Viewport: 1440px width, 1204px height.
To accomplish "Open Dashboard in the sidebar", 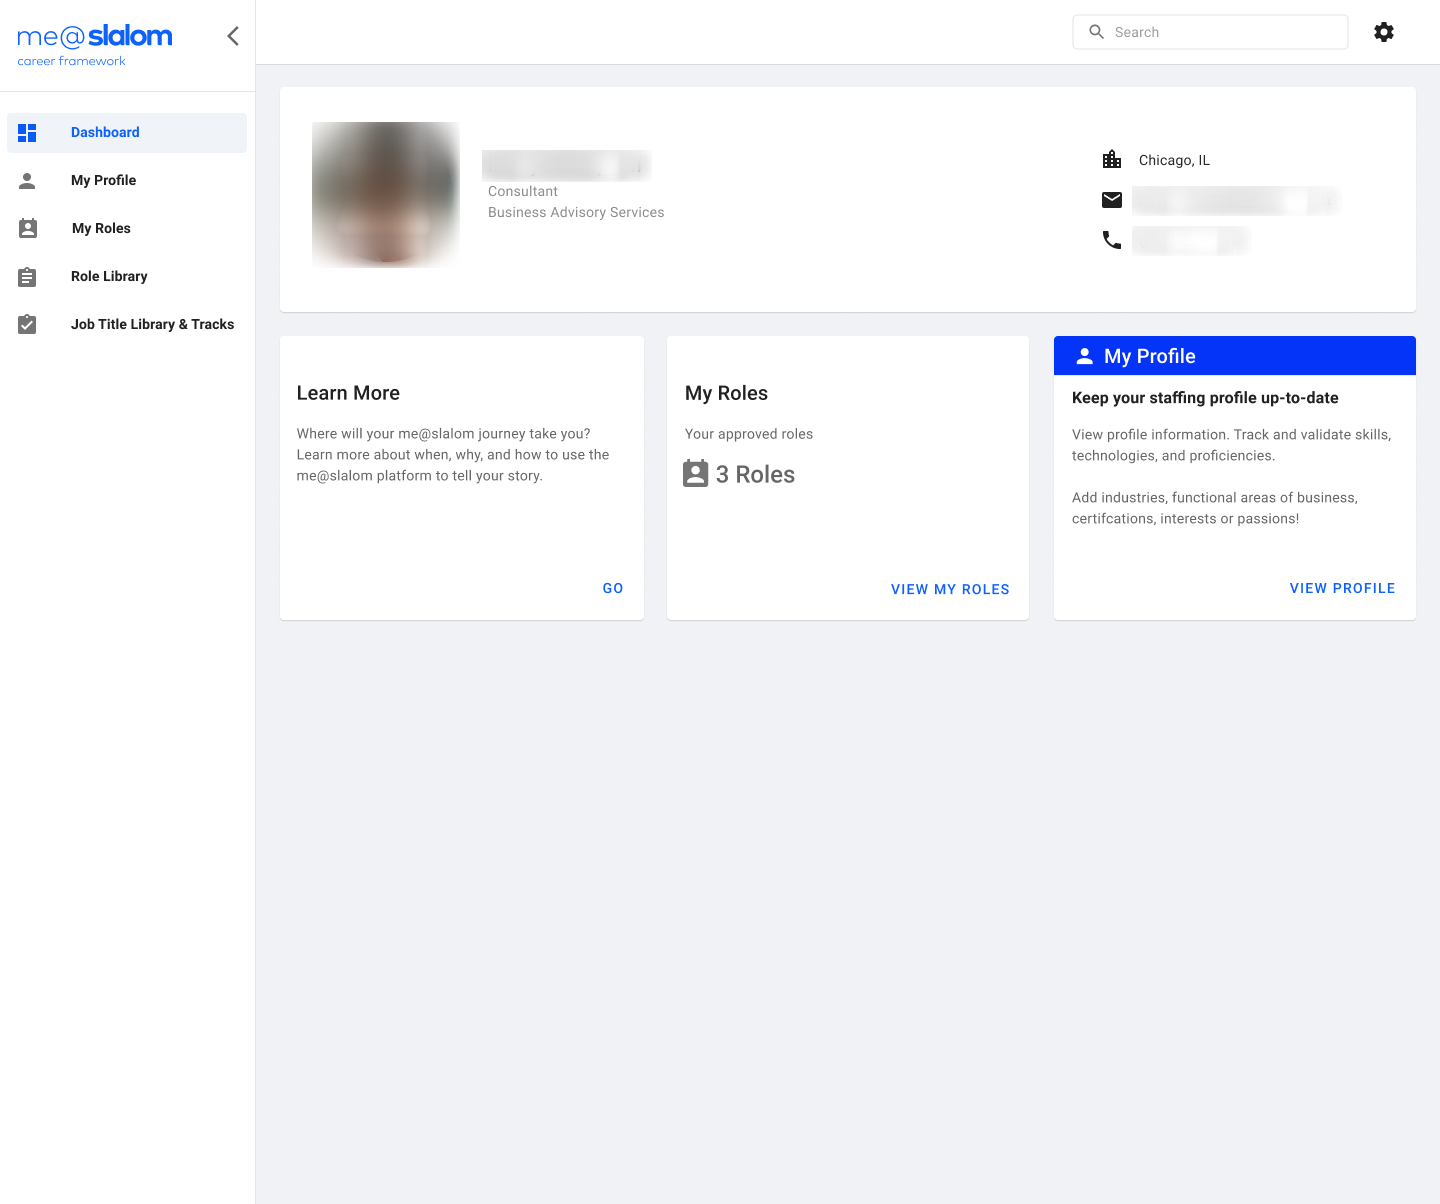I will point(127,133).
